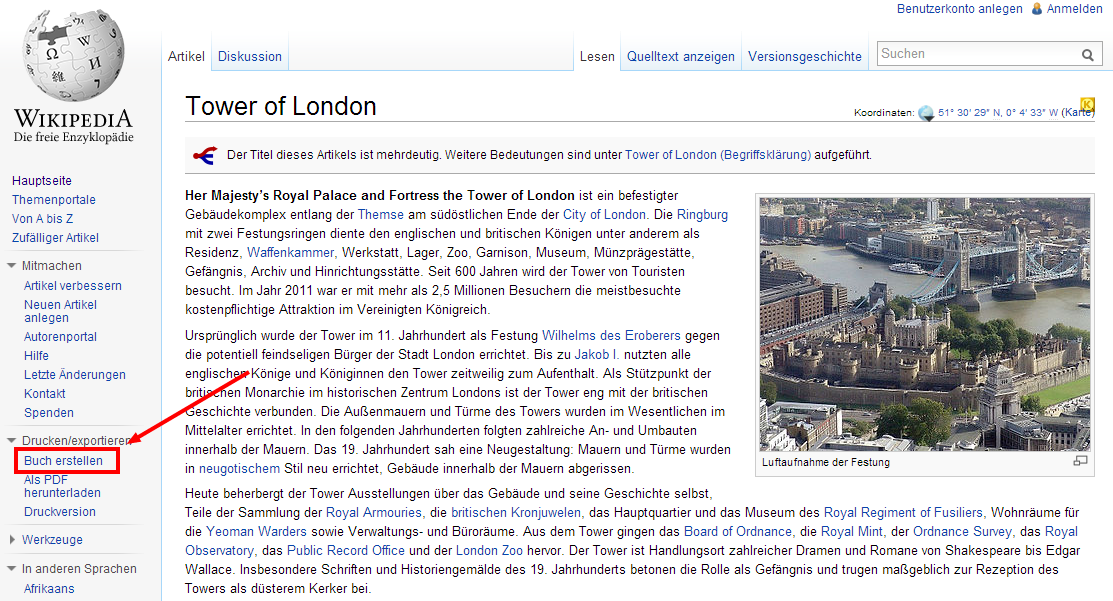Open the Von A bis Z link
1113x601 pixels.
[43, 219]
